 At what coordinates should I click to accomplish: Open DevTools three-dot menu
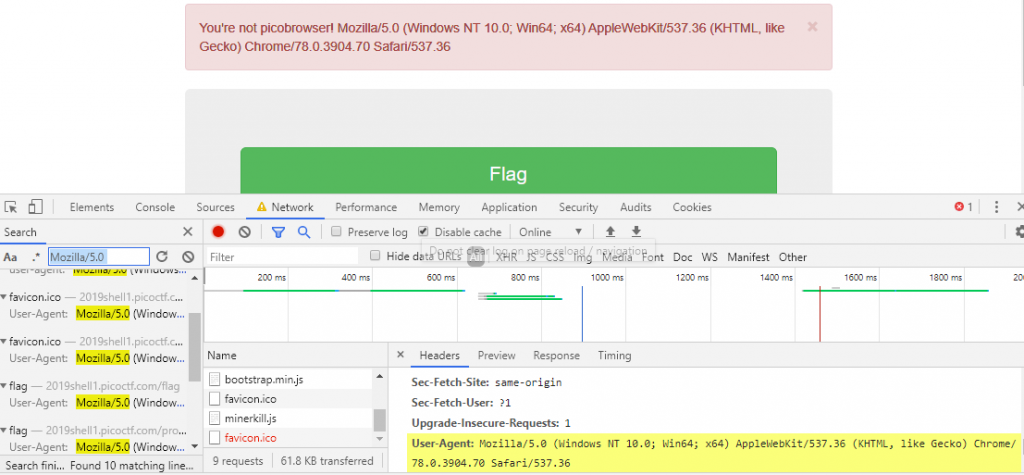pyautogui.click(x=997, y=207)
